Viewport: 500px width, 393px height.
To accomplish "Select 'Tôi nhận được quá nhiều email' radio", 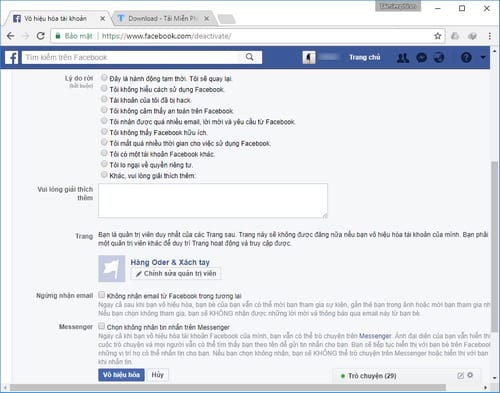I will pyautogui.click(x=104, y=121).
